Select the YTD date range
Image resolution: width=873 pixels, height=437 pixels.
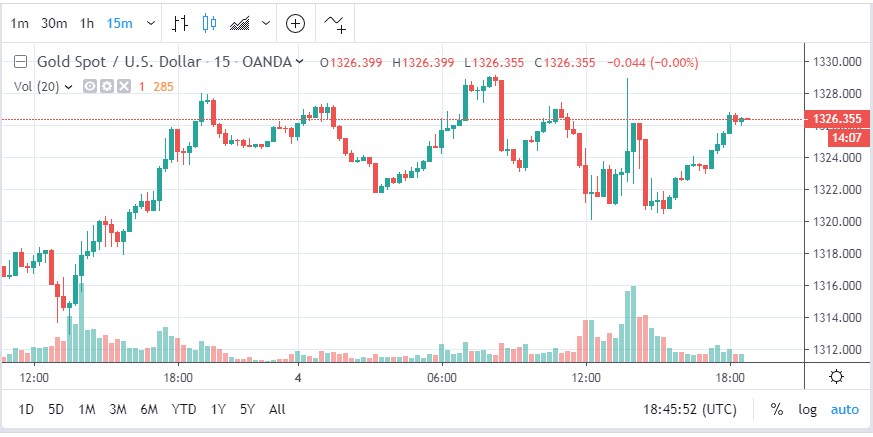point(184,410)
